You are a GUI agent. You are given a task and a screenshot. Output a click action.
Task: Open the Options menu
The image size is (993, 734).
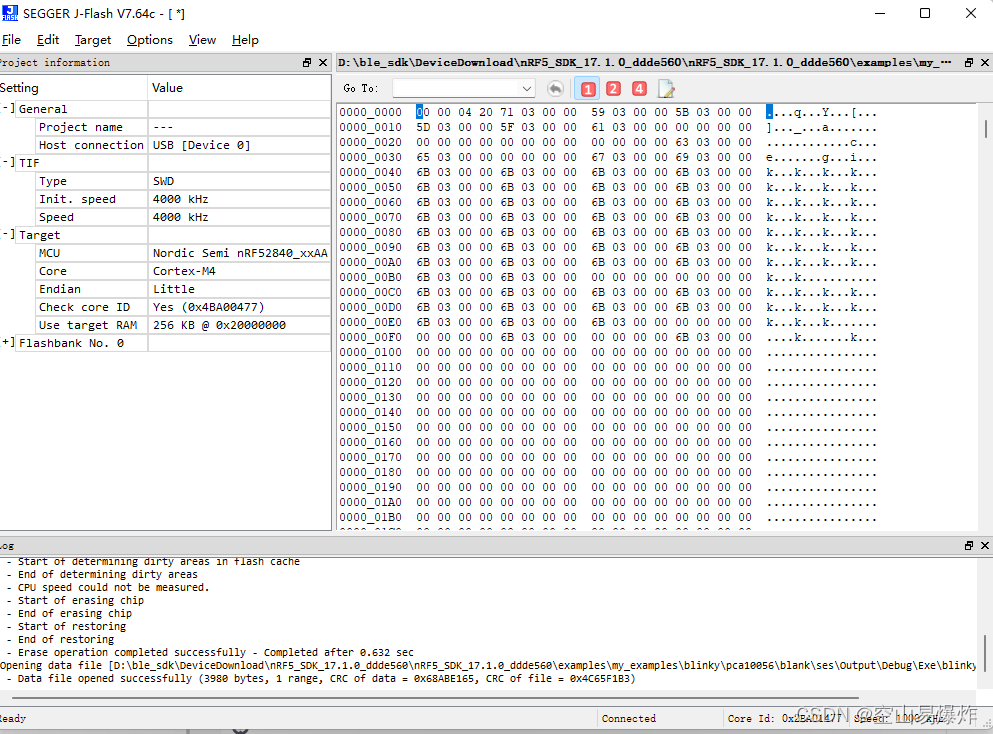149,40
